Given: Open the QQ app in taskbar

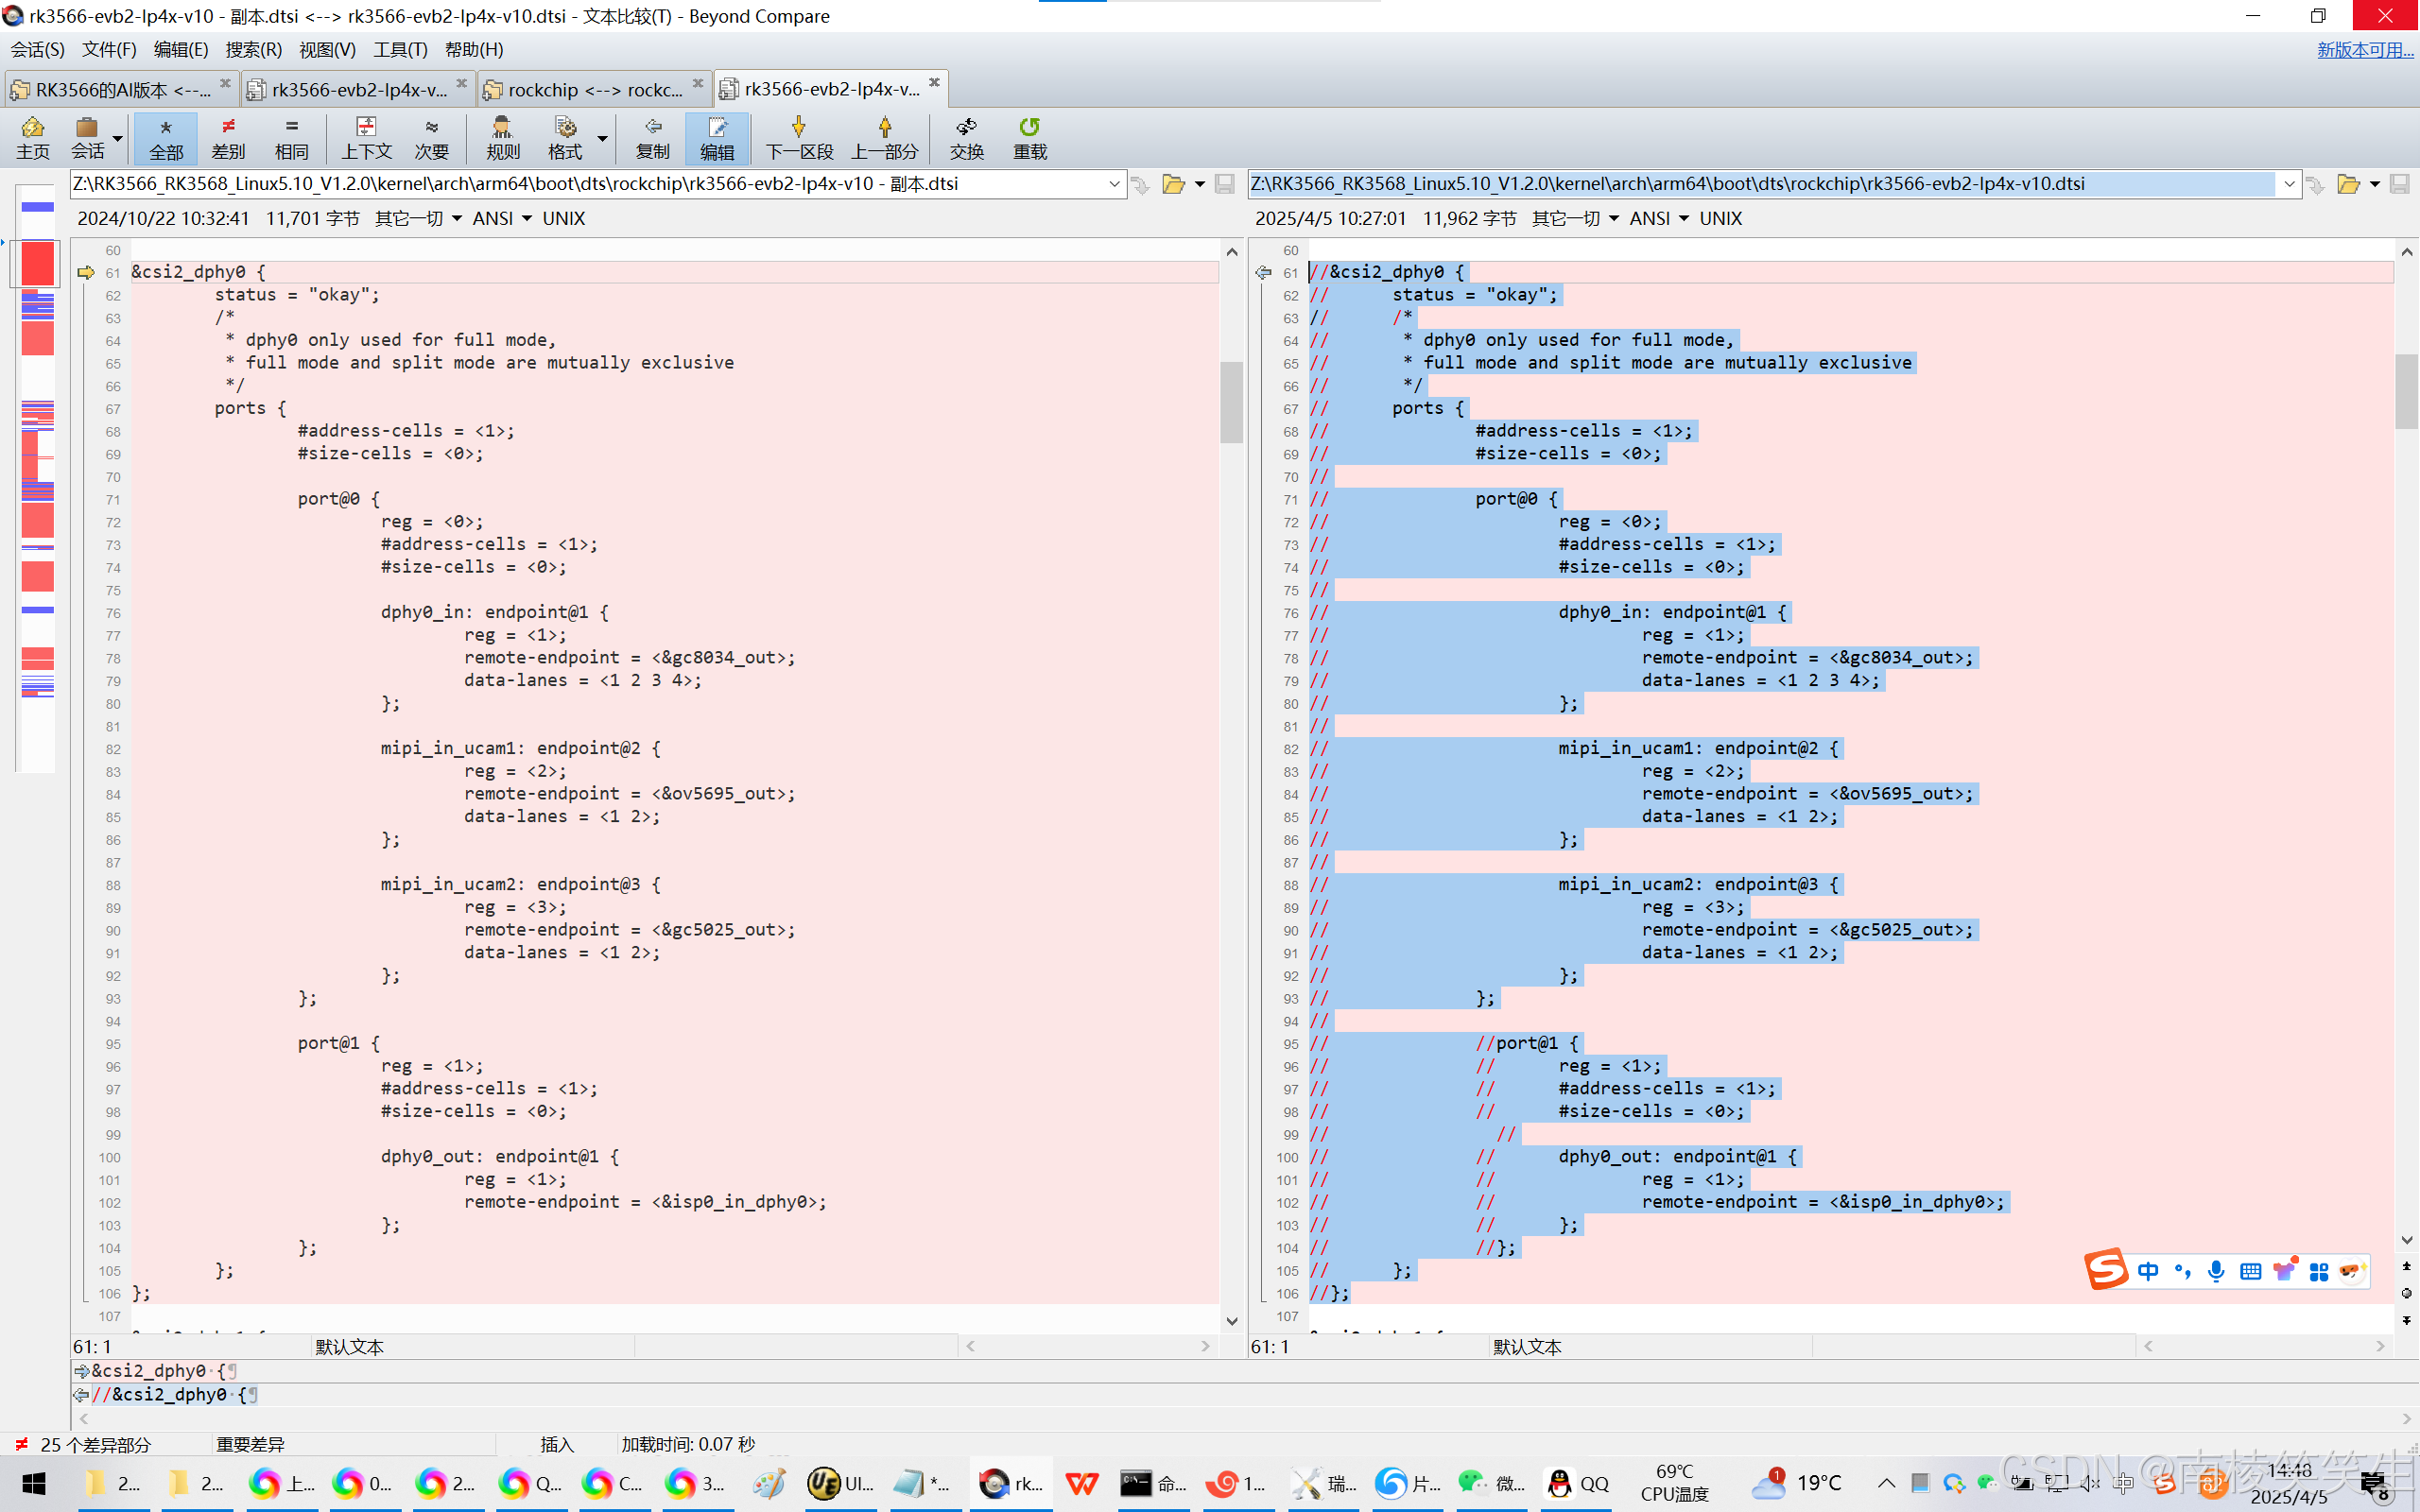Looking at the screenshot, I should (x=1578, y=1483).
